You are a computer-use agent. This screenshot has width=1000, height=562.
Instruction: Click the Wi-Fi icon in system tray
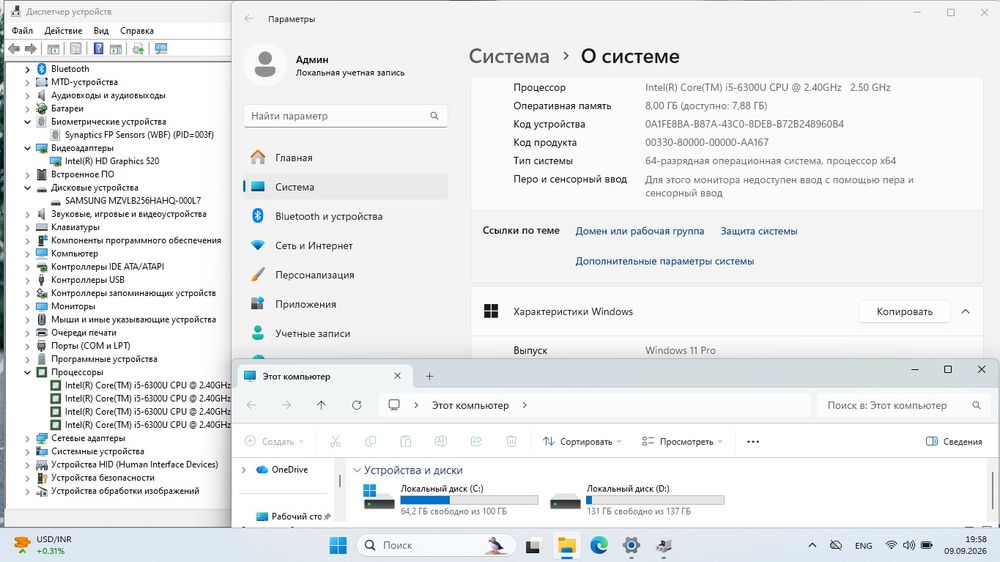[x=891, y=545]
